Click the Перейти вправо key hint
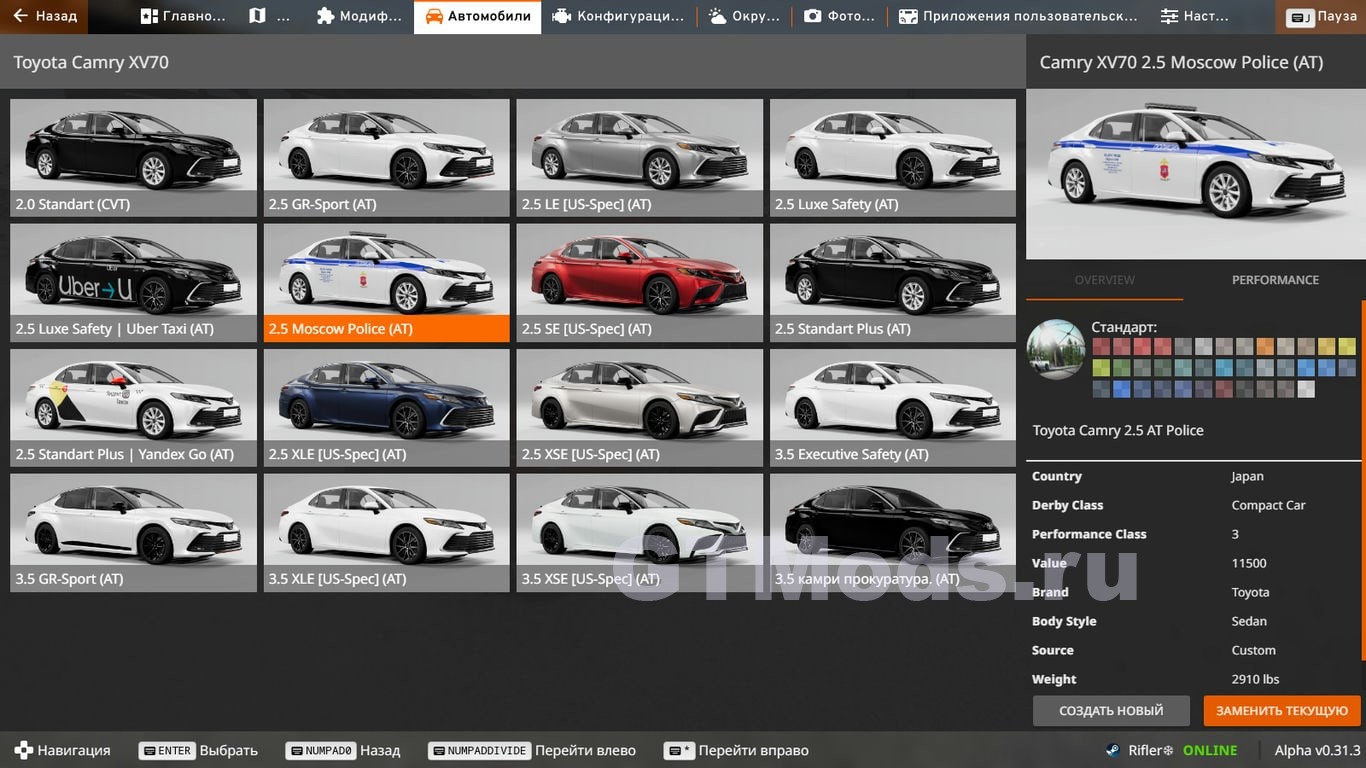Screen dimensions: 1366x768 tap(737, 750)
